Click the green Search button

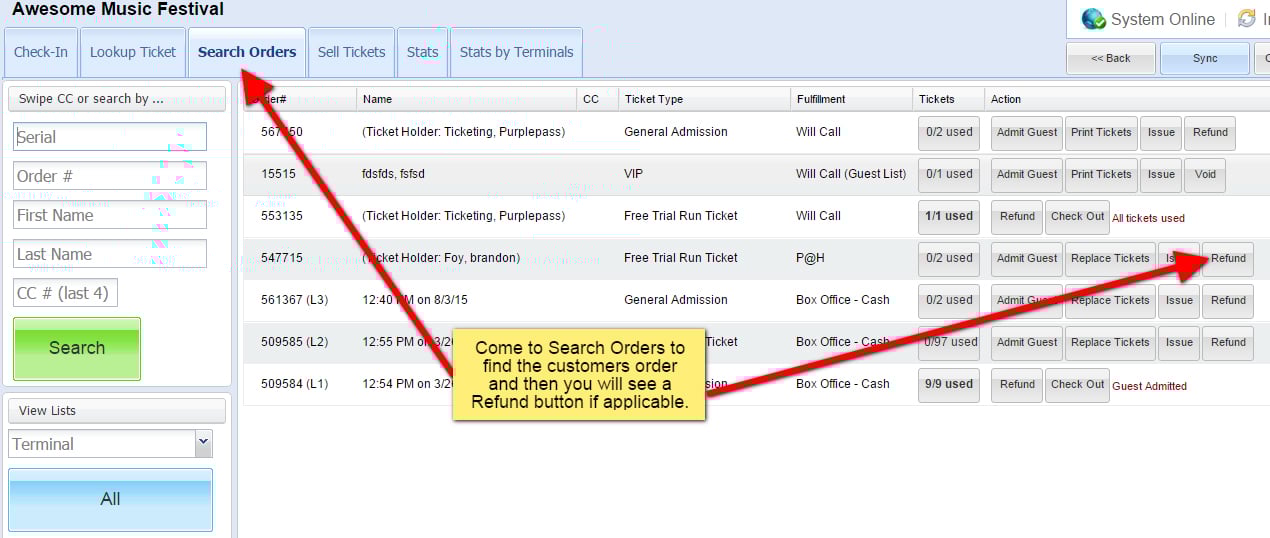click(x=77, y=348)
